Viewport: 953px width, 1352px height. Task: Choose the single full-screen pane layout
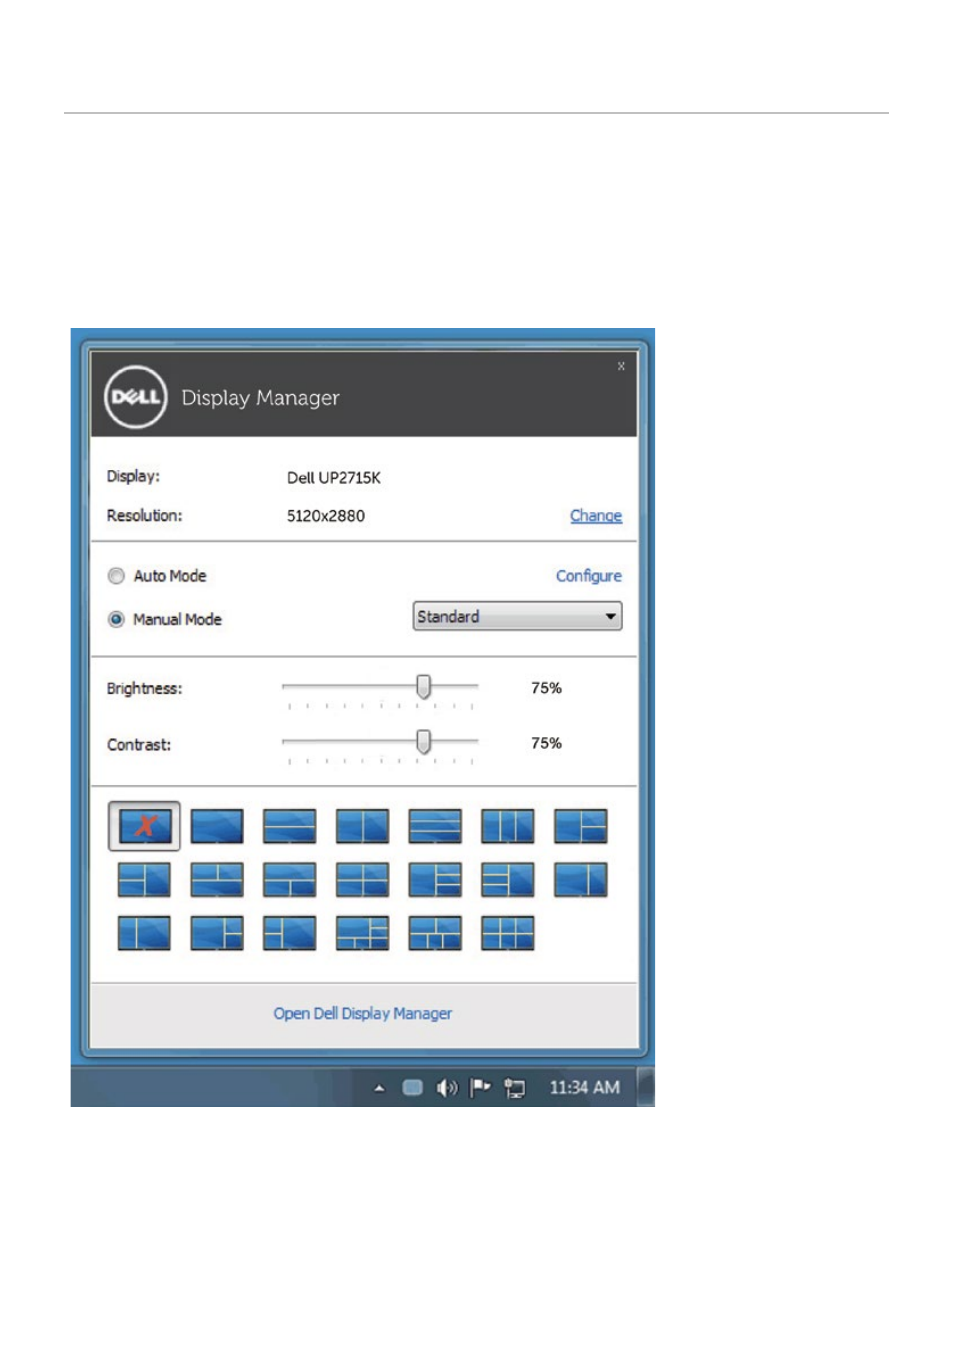click(x=217, y=826)
